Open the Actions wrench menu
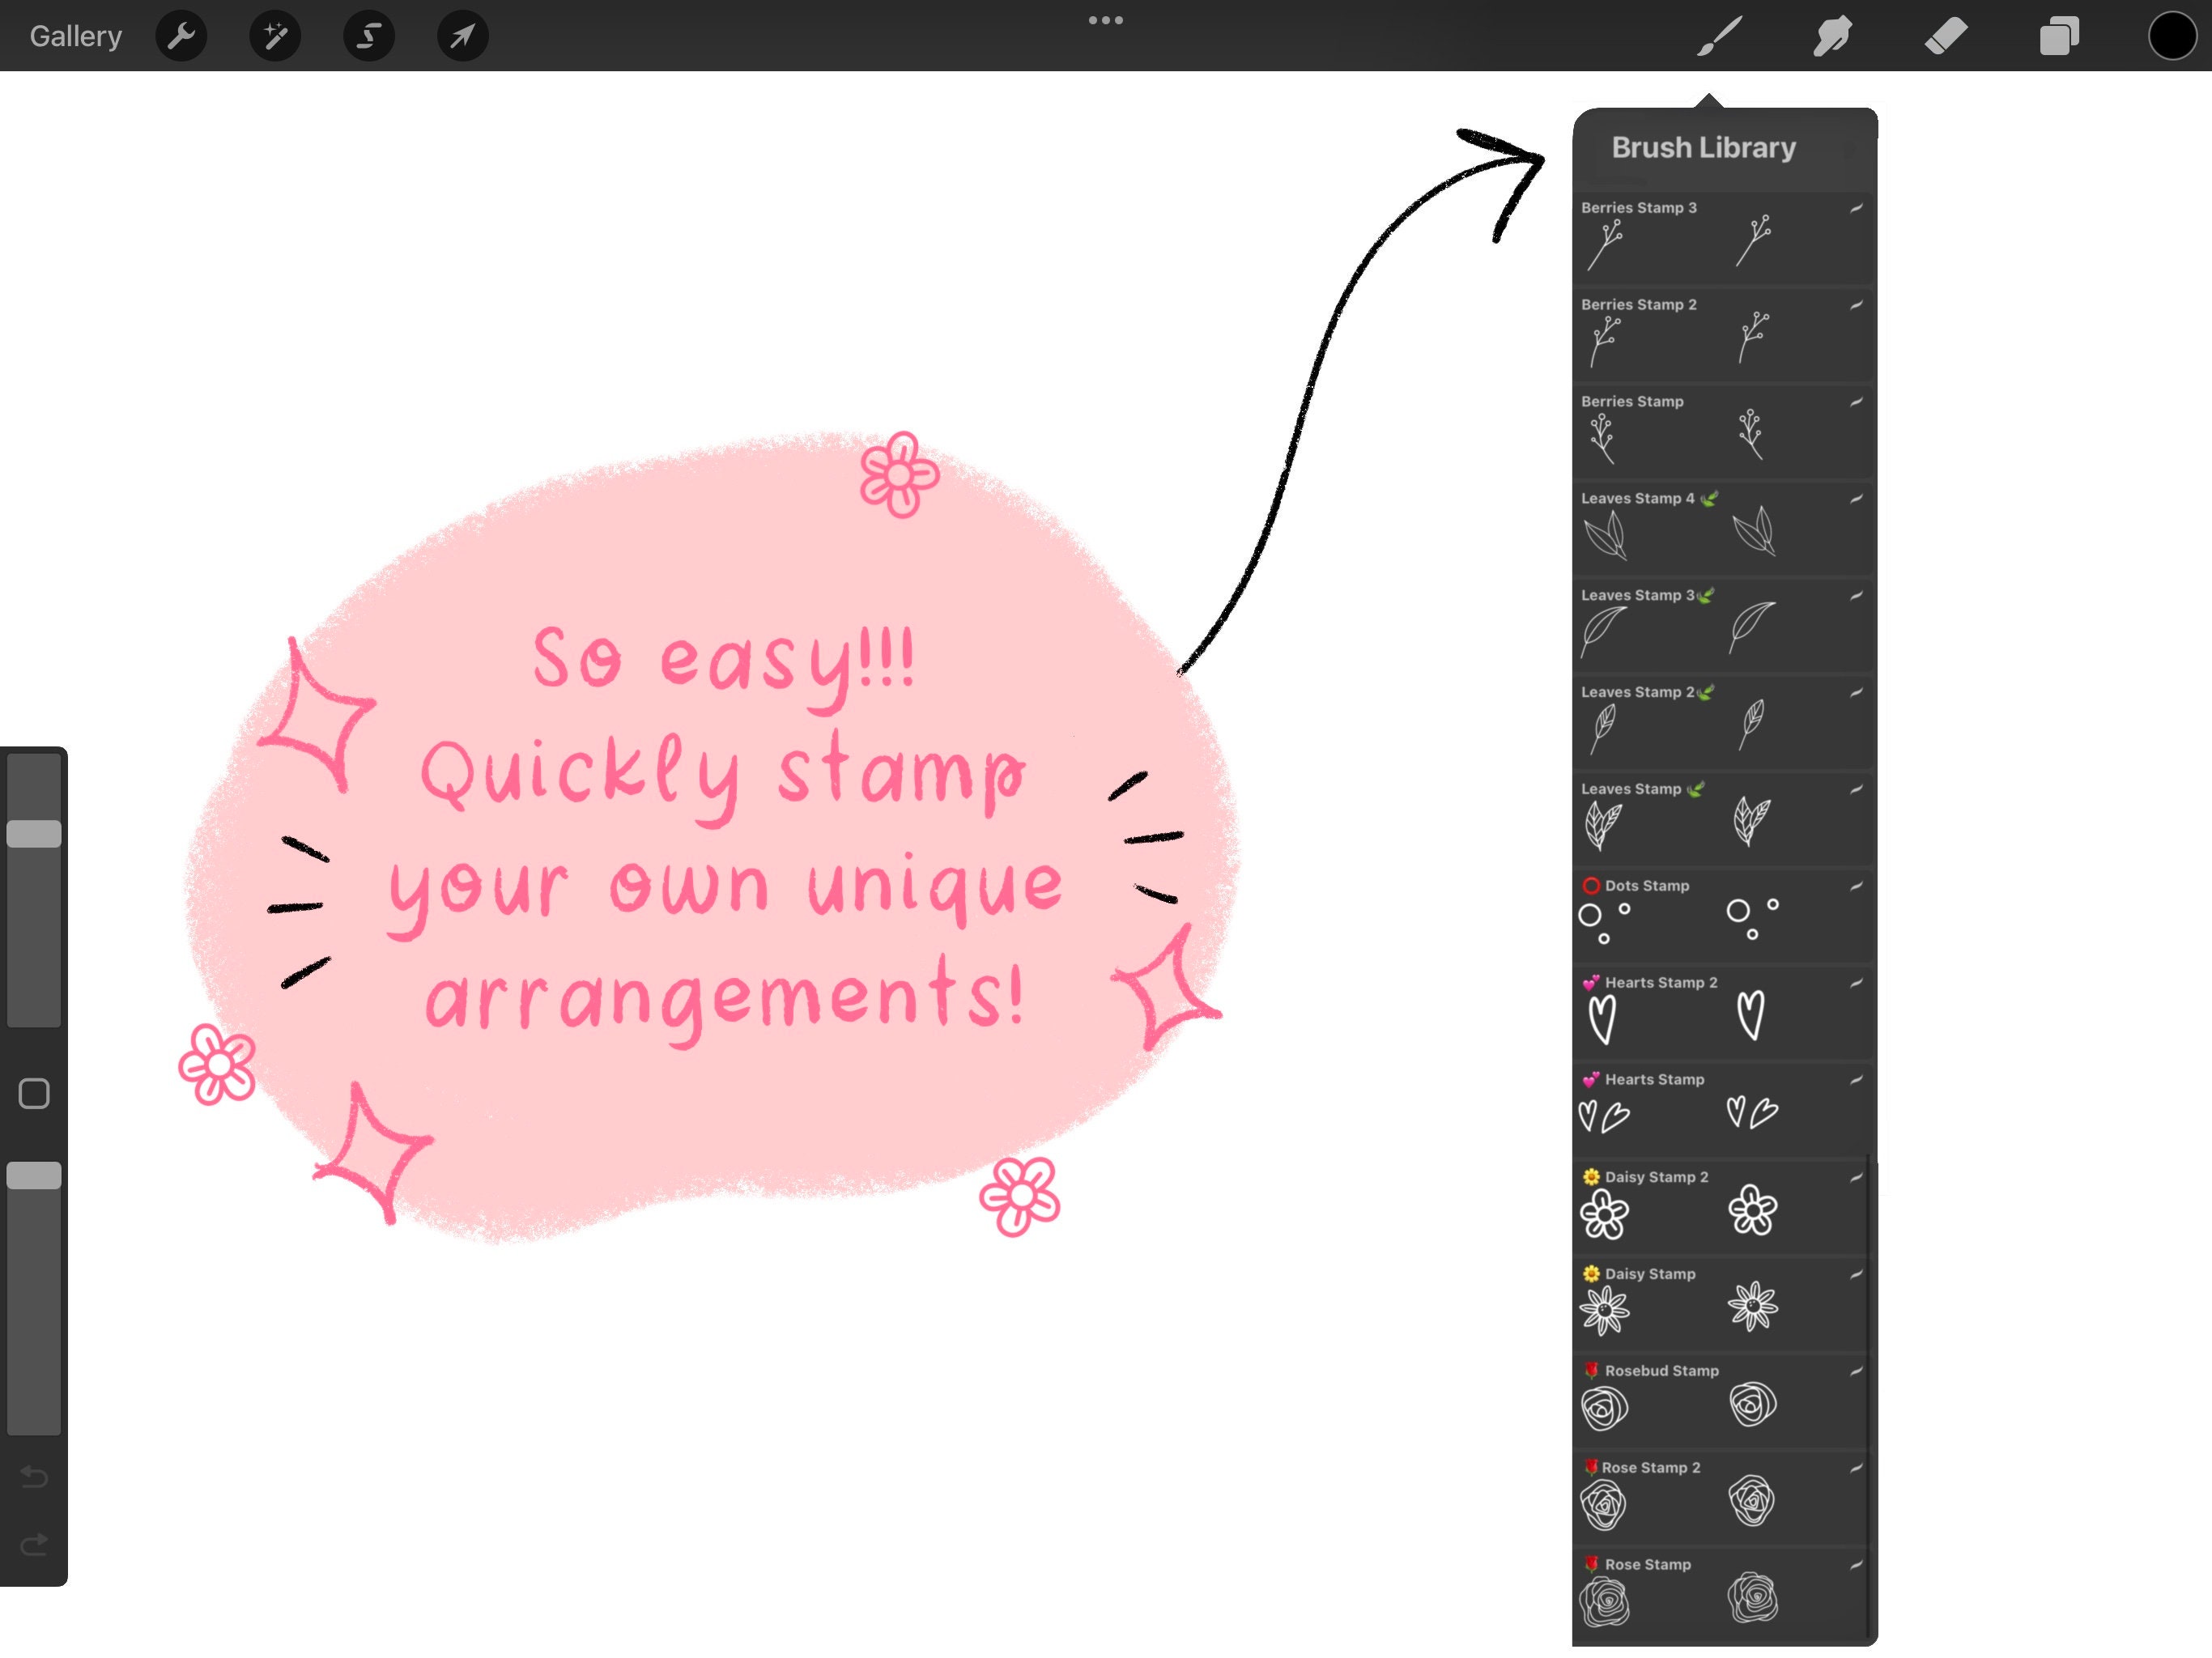The height and width of the screenshot is (1658, 2212). click(181, 37)
